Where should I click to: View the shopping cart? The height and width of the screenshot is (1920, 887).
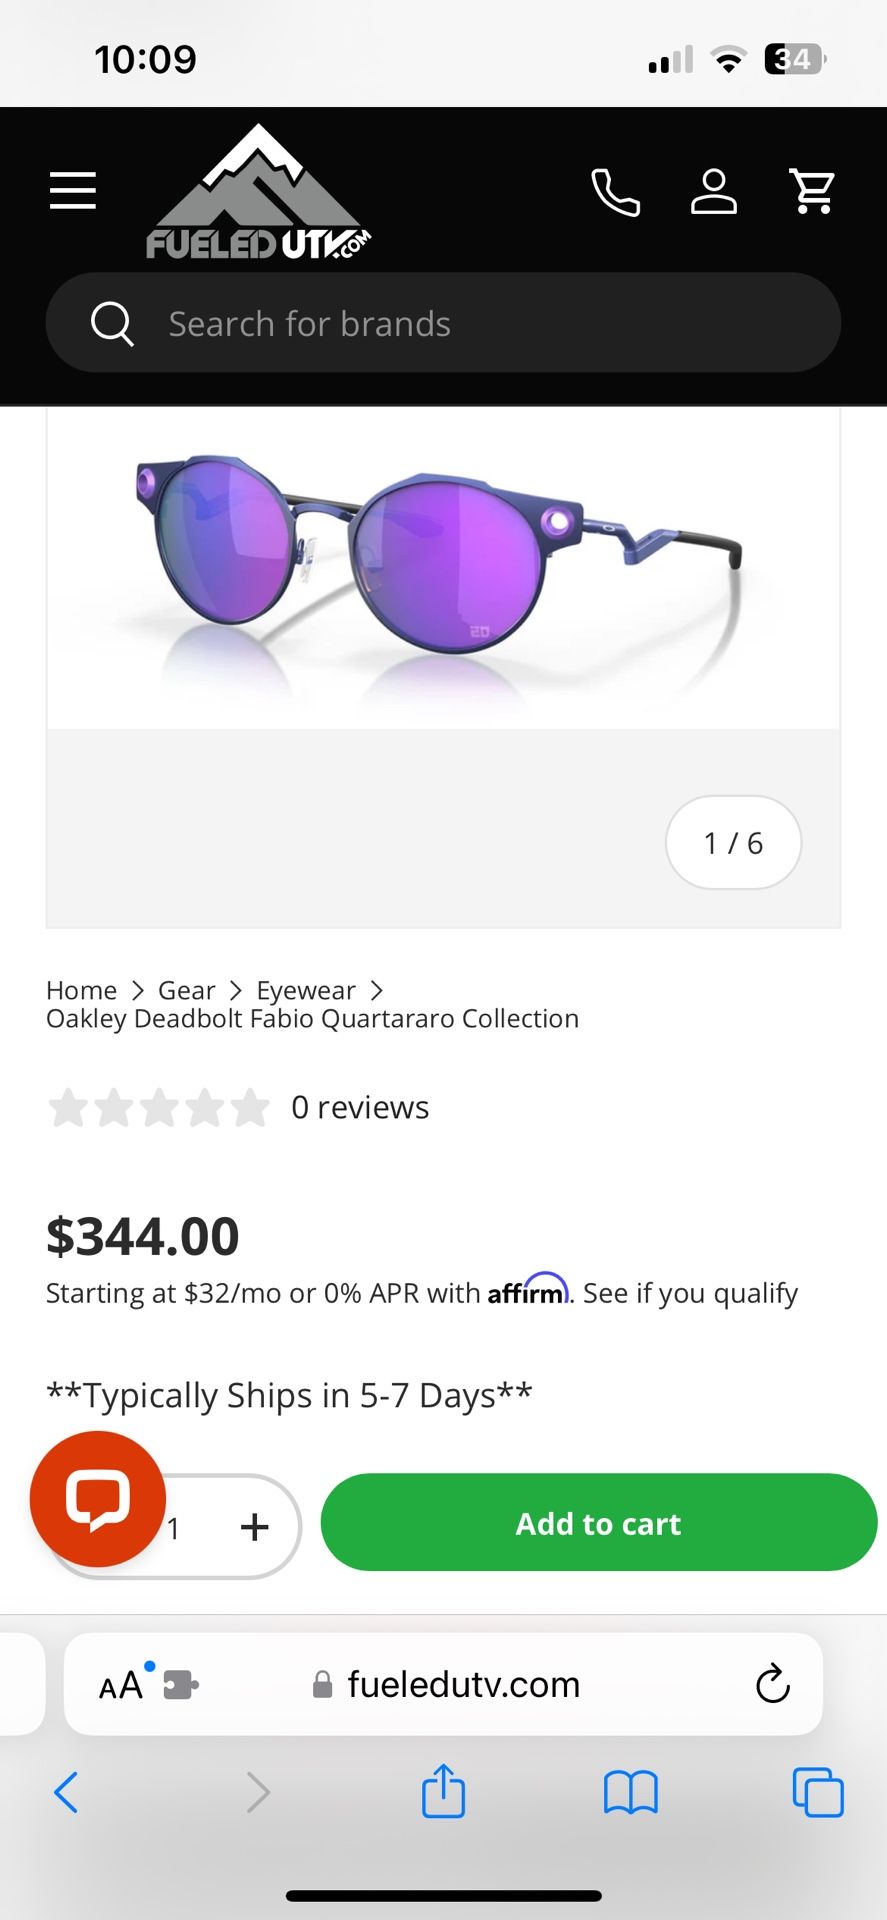[812, 191]
